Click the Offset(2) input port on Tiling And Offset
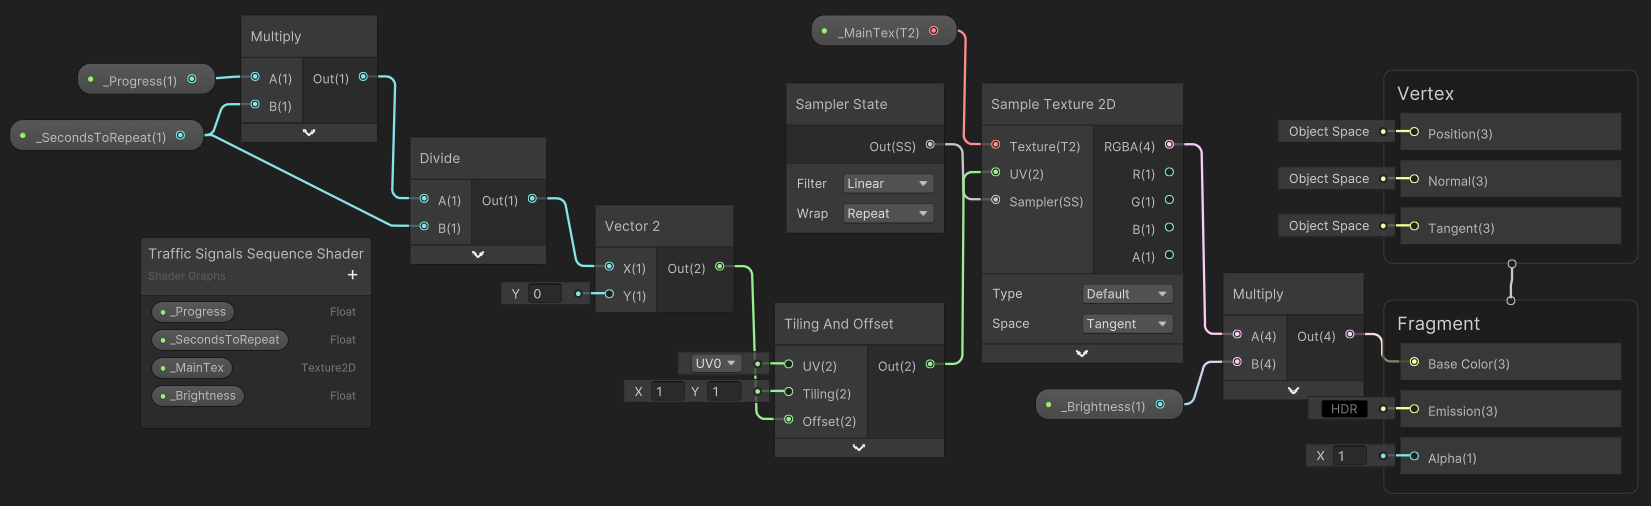This screenshot has height=506, width=1651. (789, 420)
